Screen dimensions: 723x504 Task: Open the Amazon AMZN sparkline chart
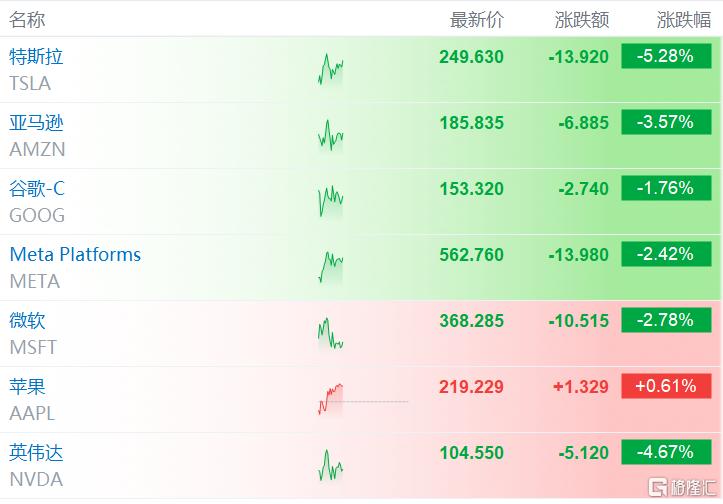[x=331, y=135]
